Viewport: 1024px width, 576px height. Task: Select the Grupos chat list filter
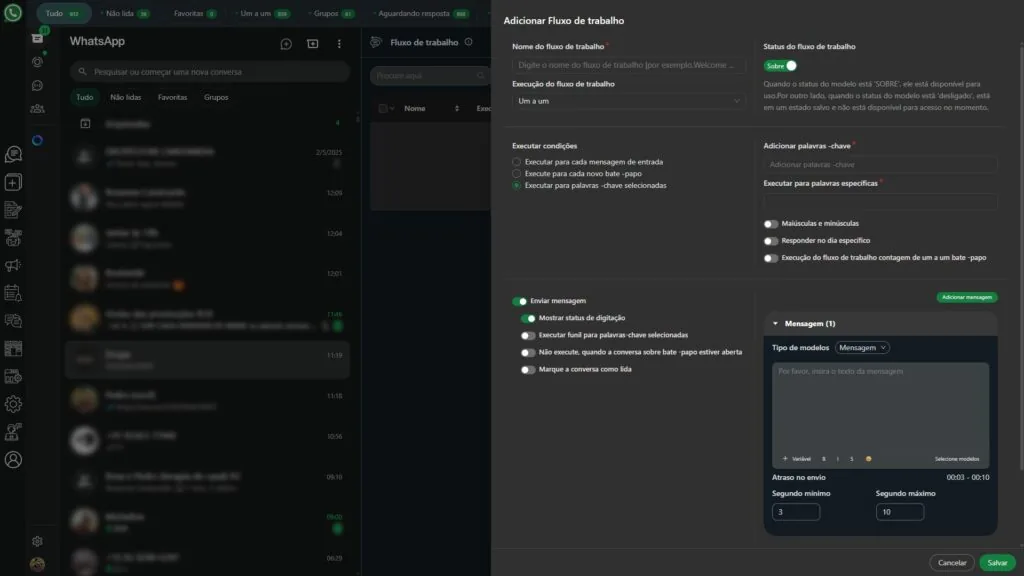(216, 97)
